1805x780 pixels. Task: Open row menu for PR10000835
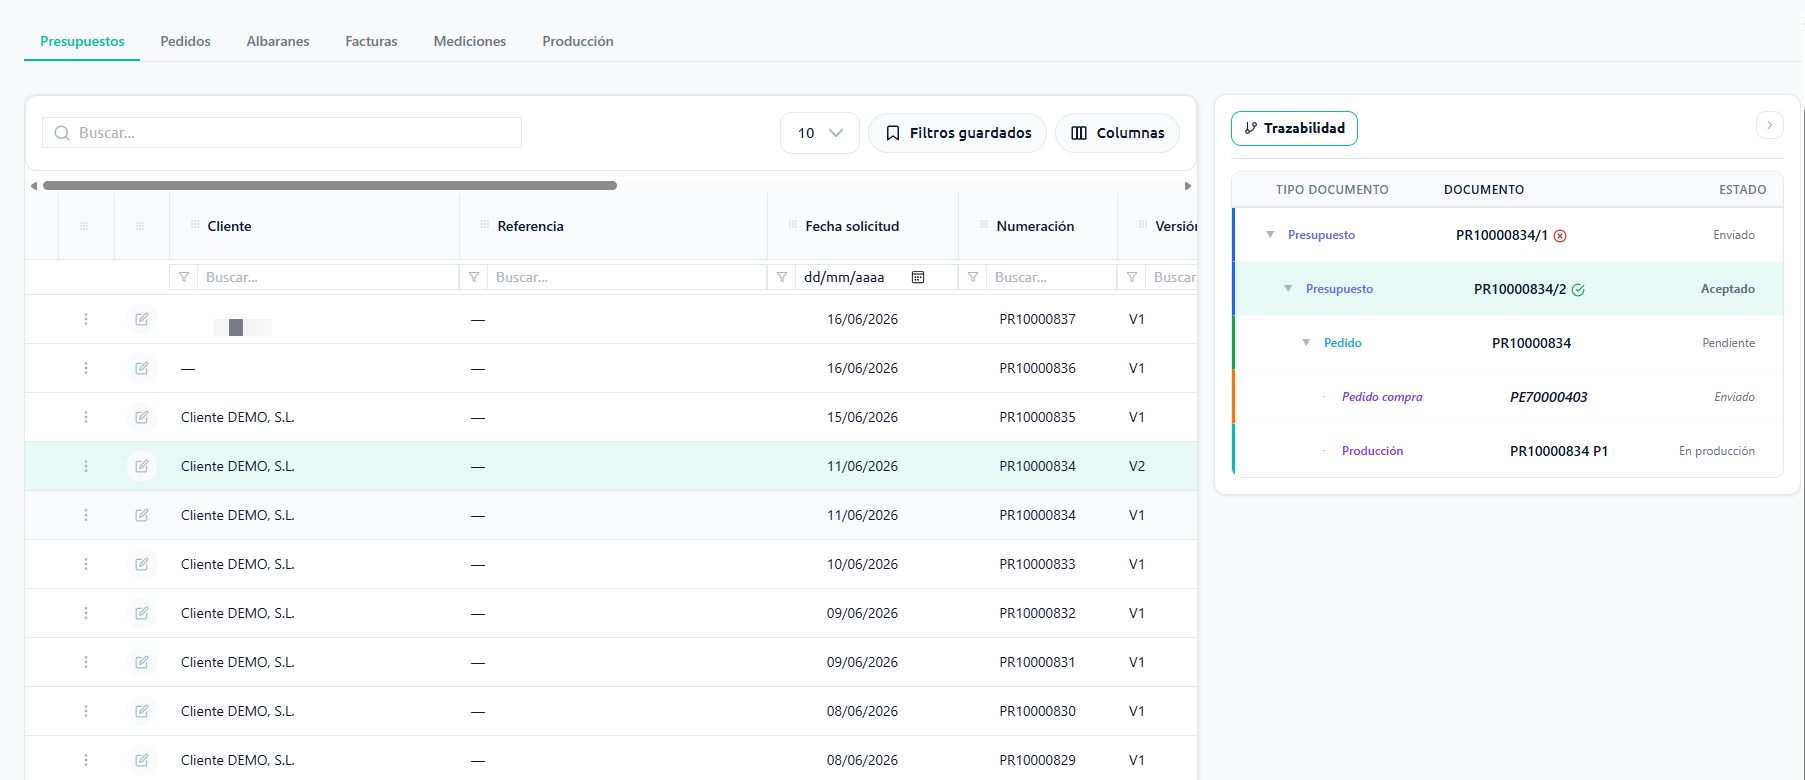point(86,417)
